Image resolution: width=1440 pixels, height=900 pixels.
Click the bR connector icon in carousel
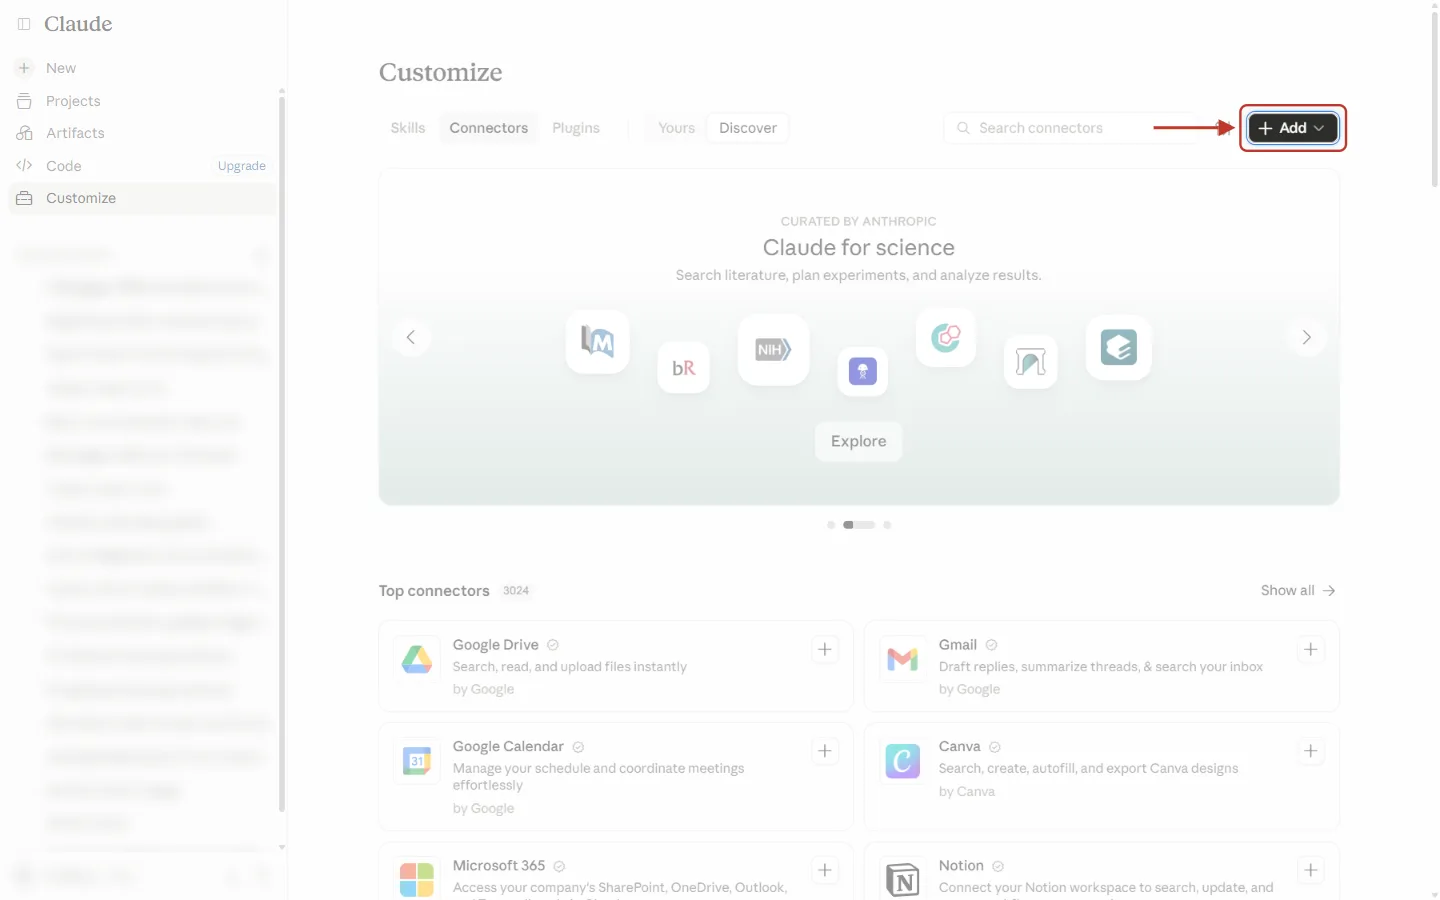[x=684, y=368]
